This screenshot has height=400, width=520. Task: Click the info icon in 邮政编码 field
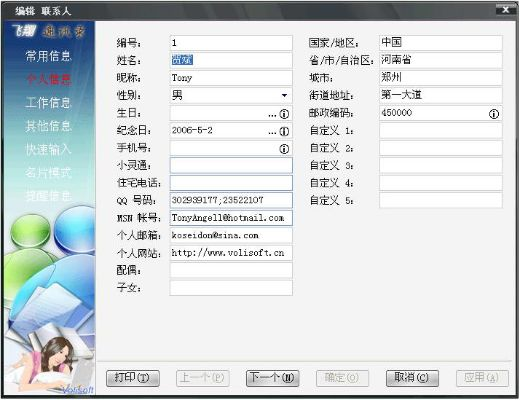coord(494,114)
